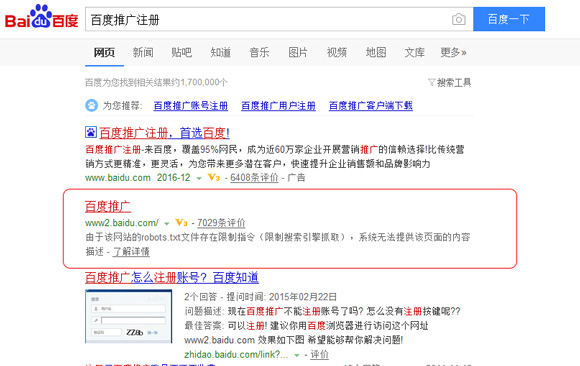This screenshot has width=580, height=366.
Task: Click the paw icon beside 为您推荐
Action: pos(91,105)
